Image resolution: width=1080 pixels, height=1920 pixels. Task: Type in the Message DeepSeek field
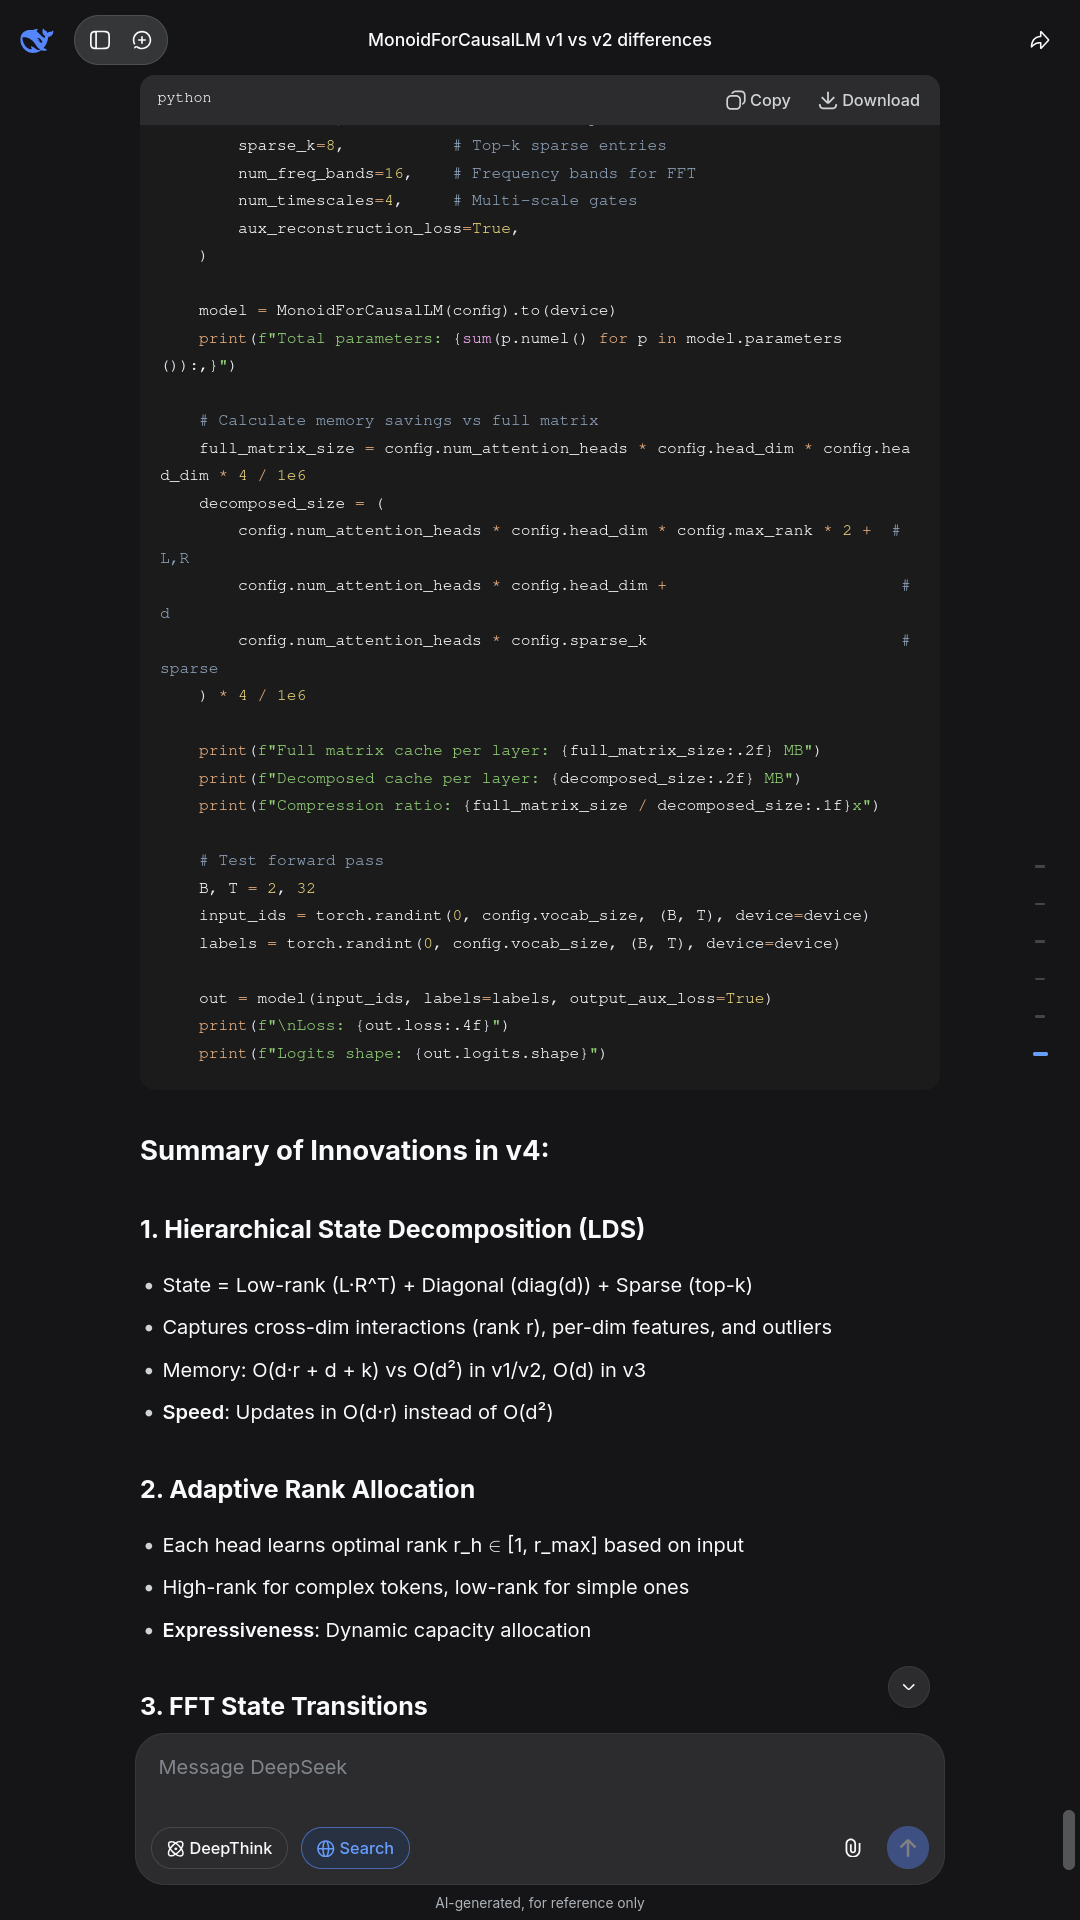(x=540, y=1768)
